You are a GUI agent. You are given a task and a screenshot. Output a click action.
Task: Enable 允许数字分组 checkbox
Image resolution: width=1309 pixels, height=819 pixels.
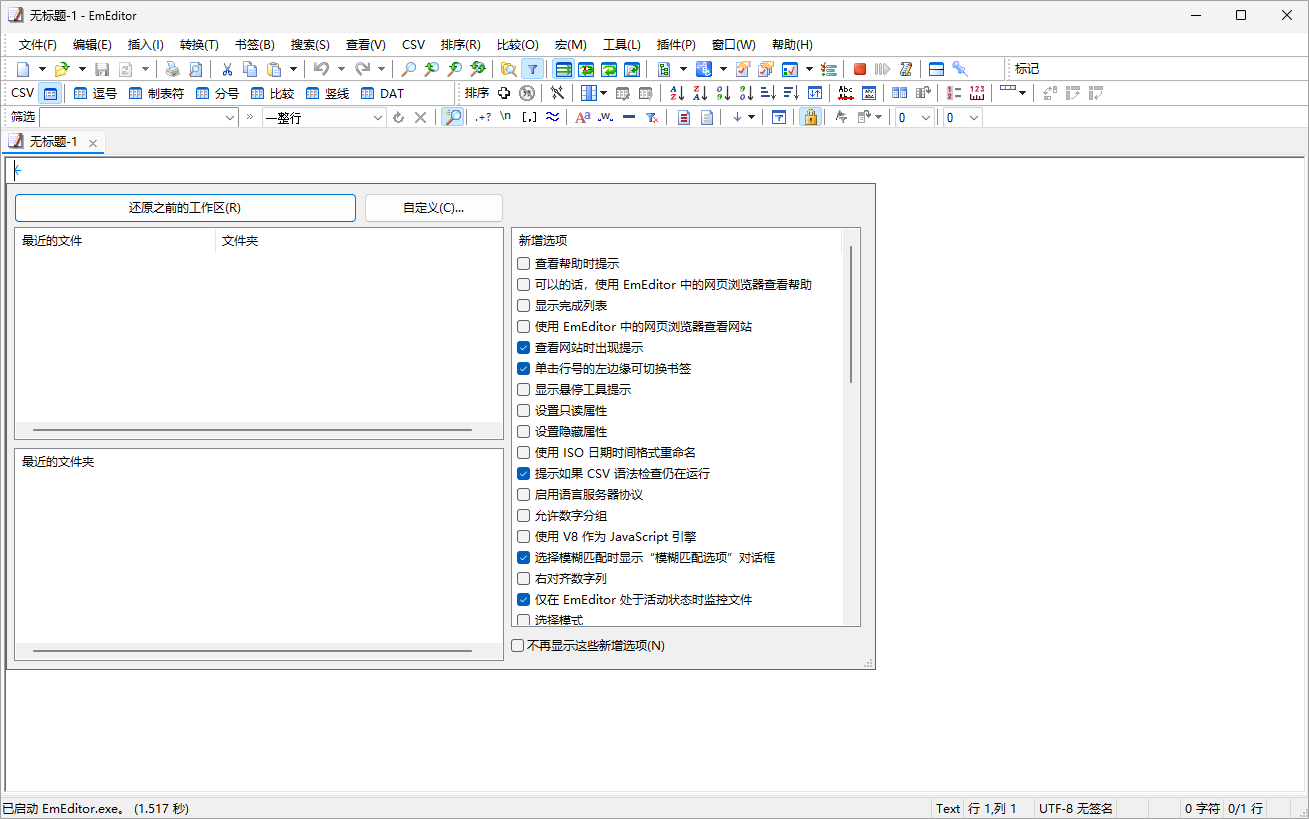(x=523, y=516)
